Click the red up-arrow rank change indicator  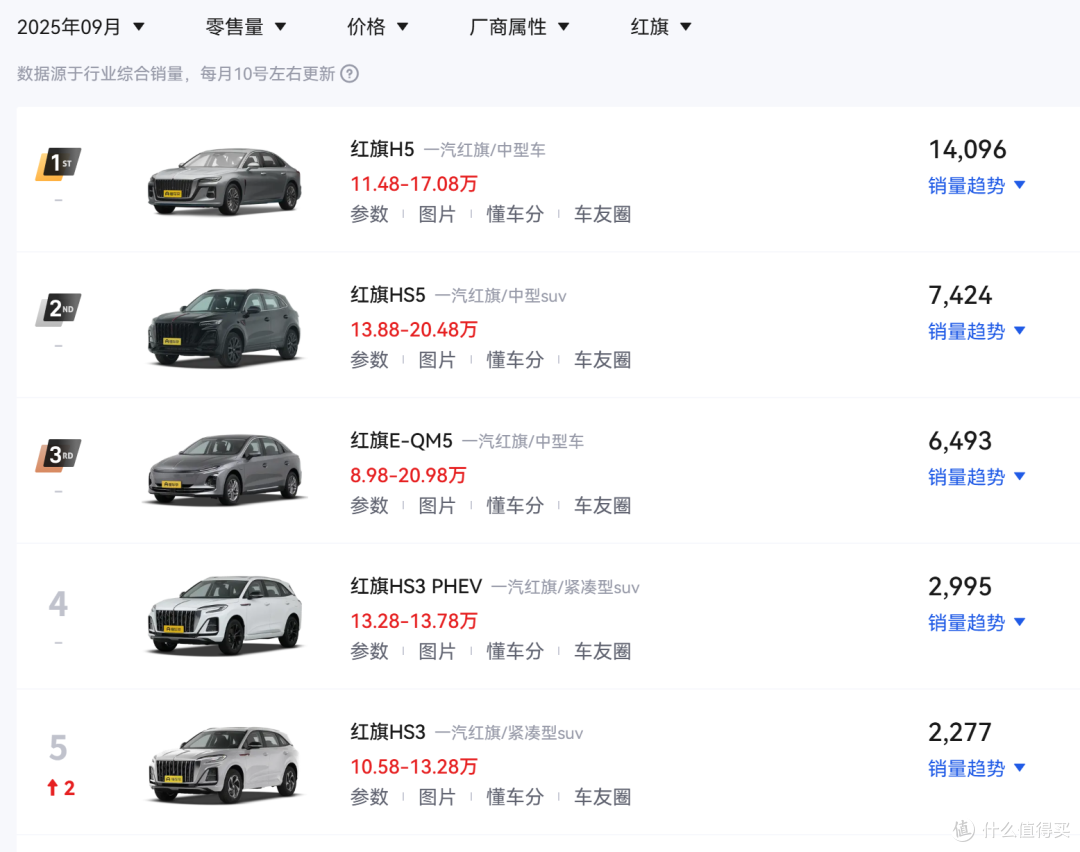click(61, 788)
